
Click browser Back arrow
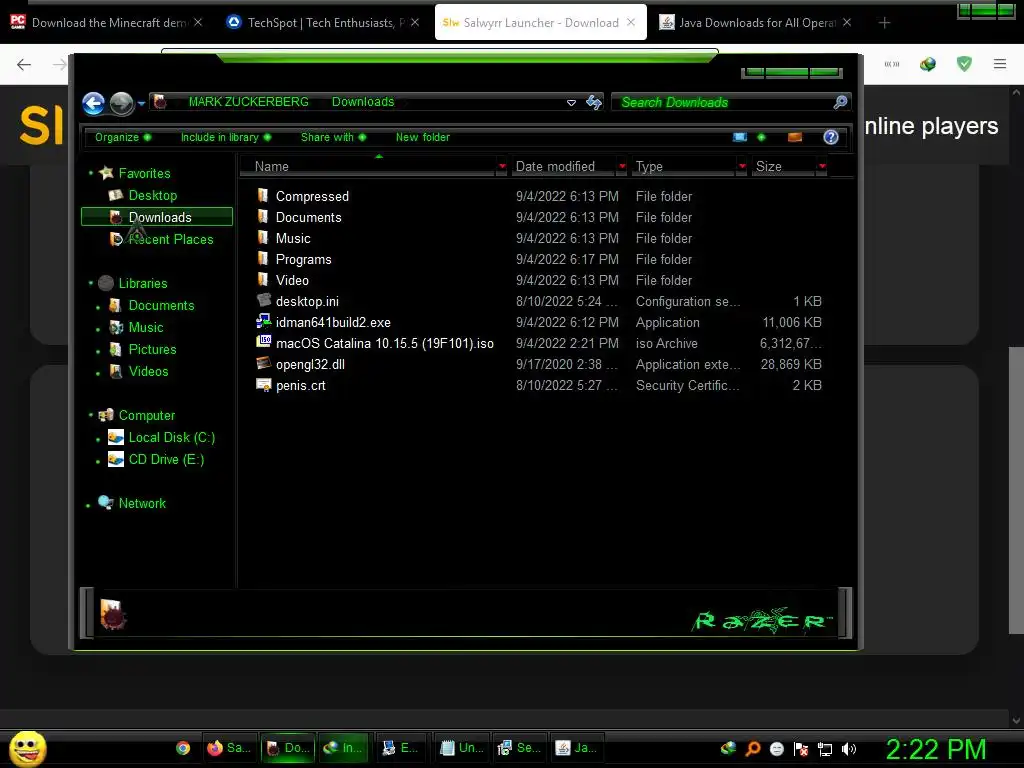point(24,64)
